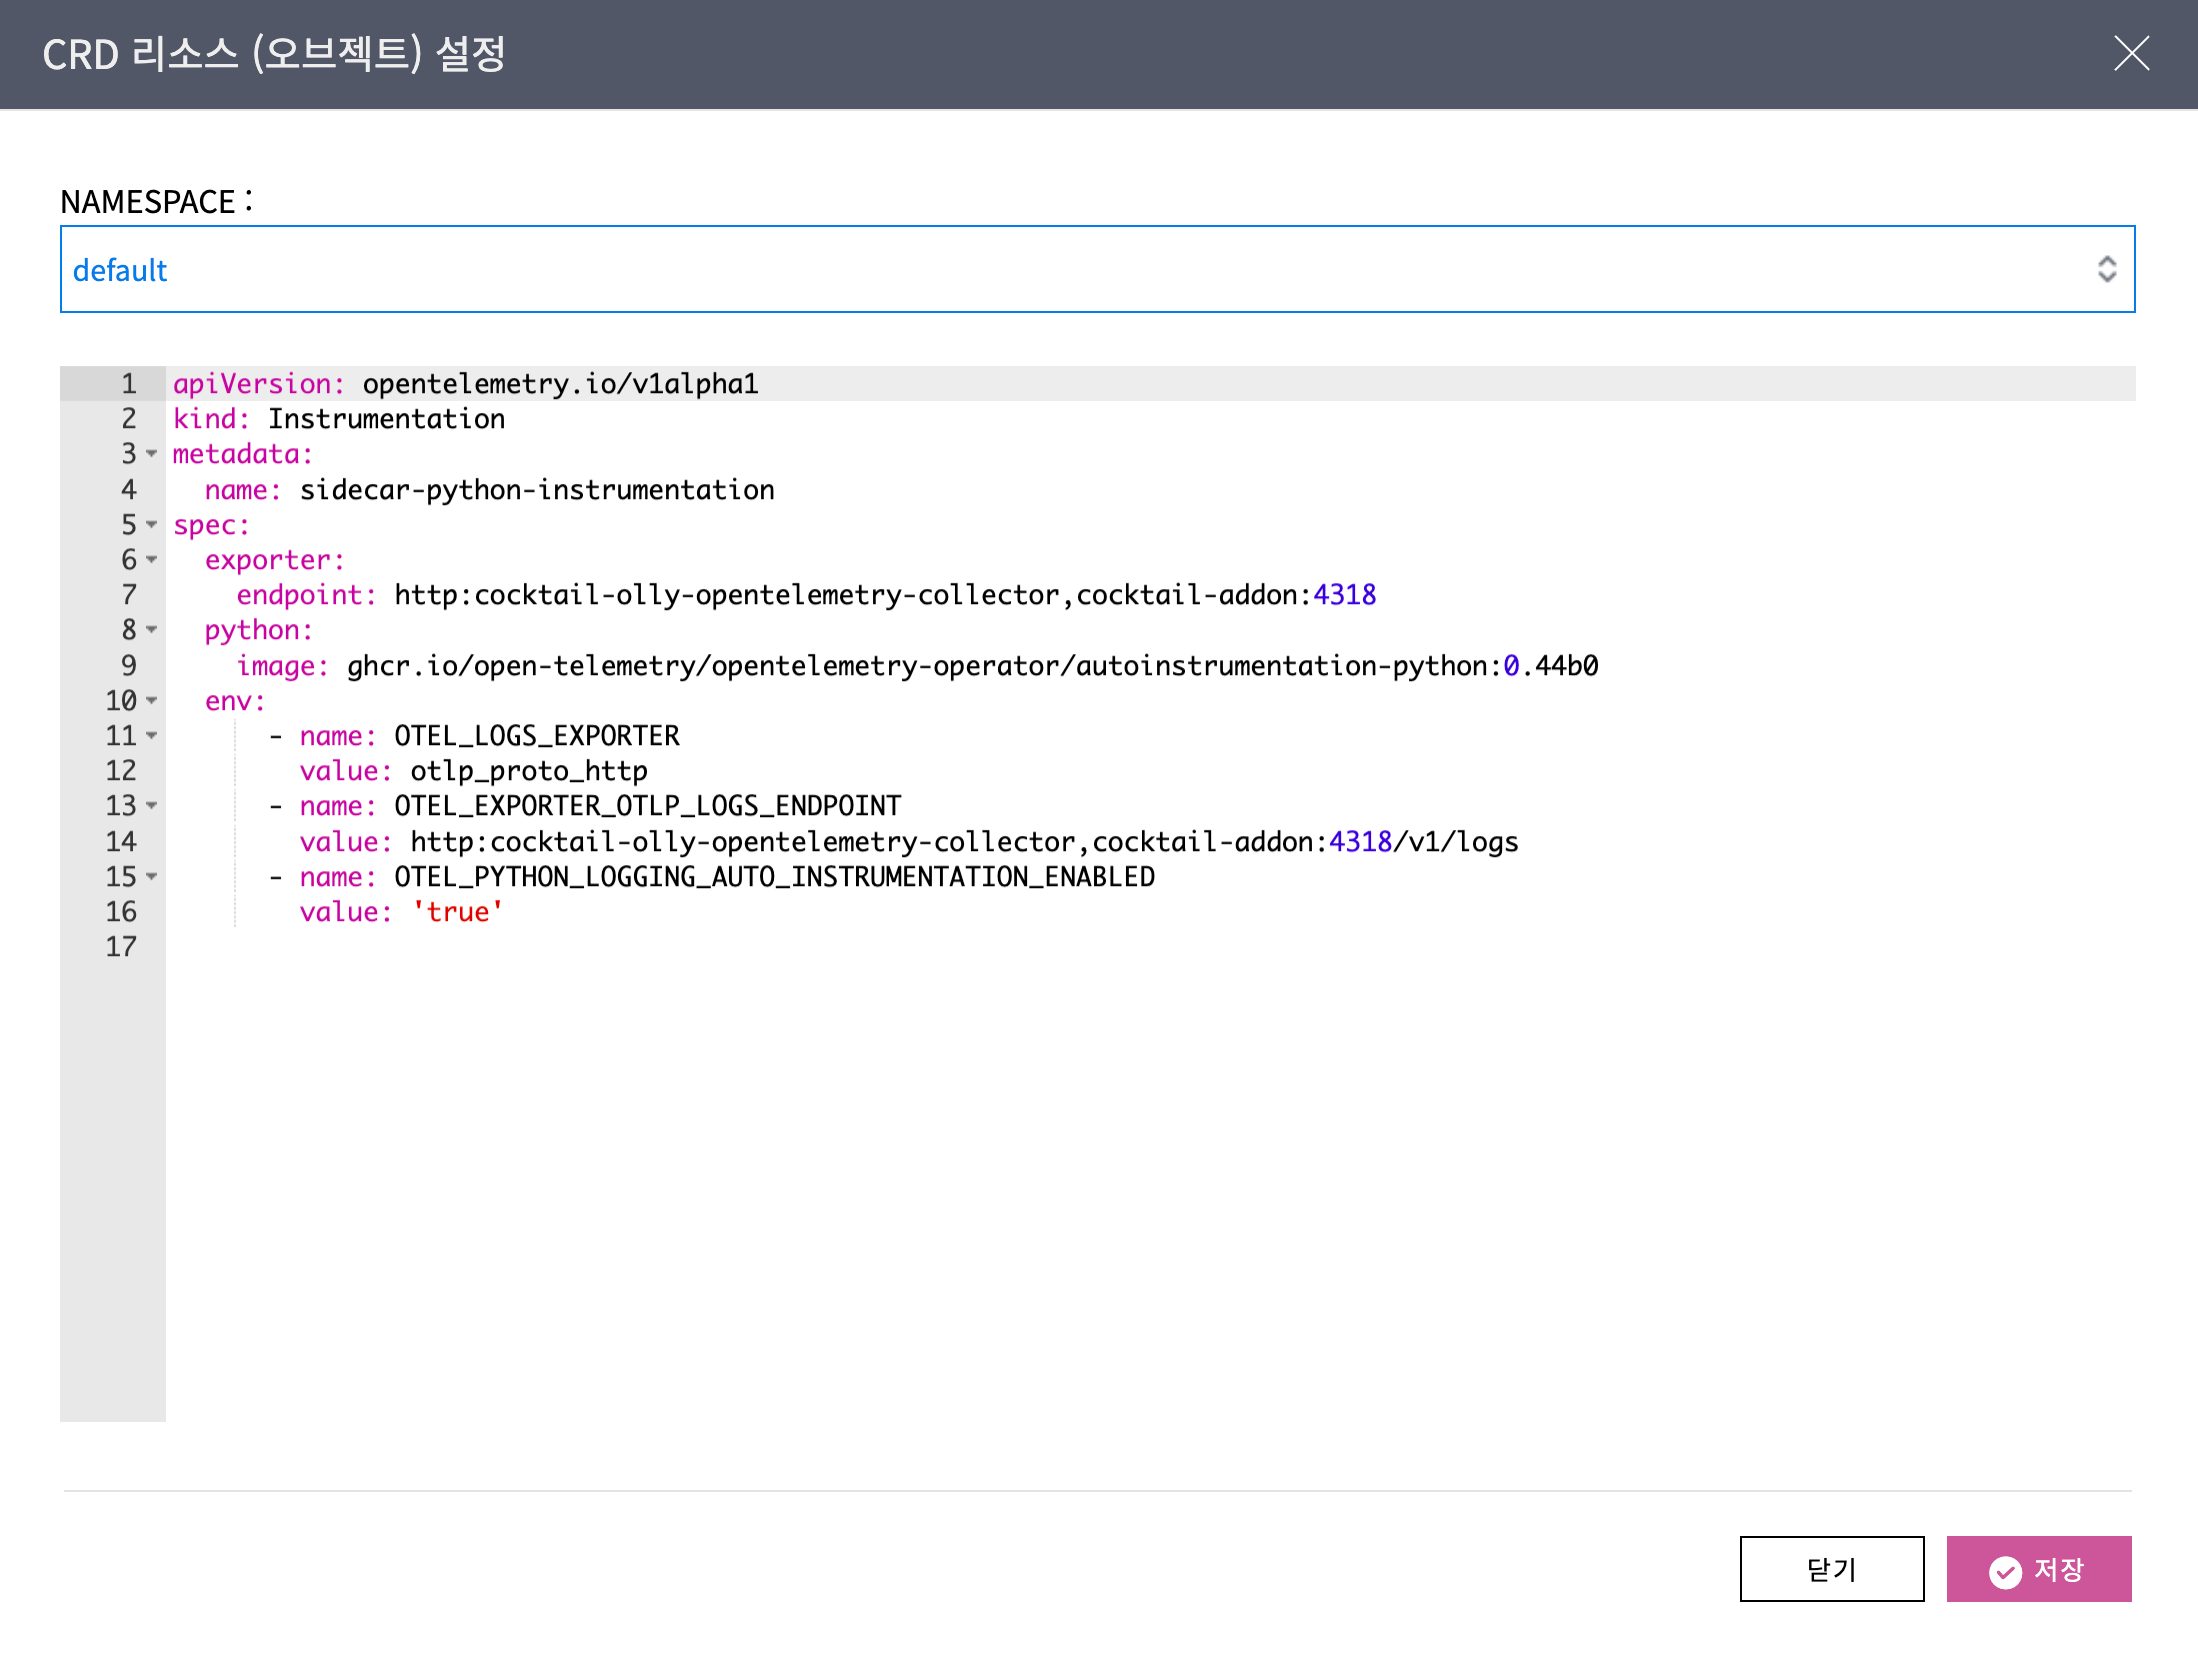
Task: Fold the OTEL_LOGS_EXPORTER entry on line 11
Action: pos(152,736)
